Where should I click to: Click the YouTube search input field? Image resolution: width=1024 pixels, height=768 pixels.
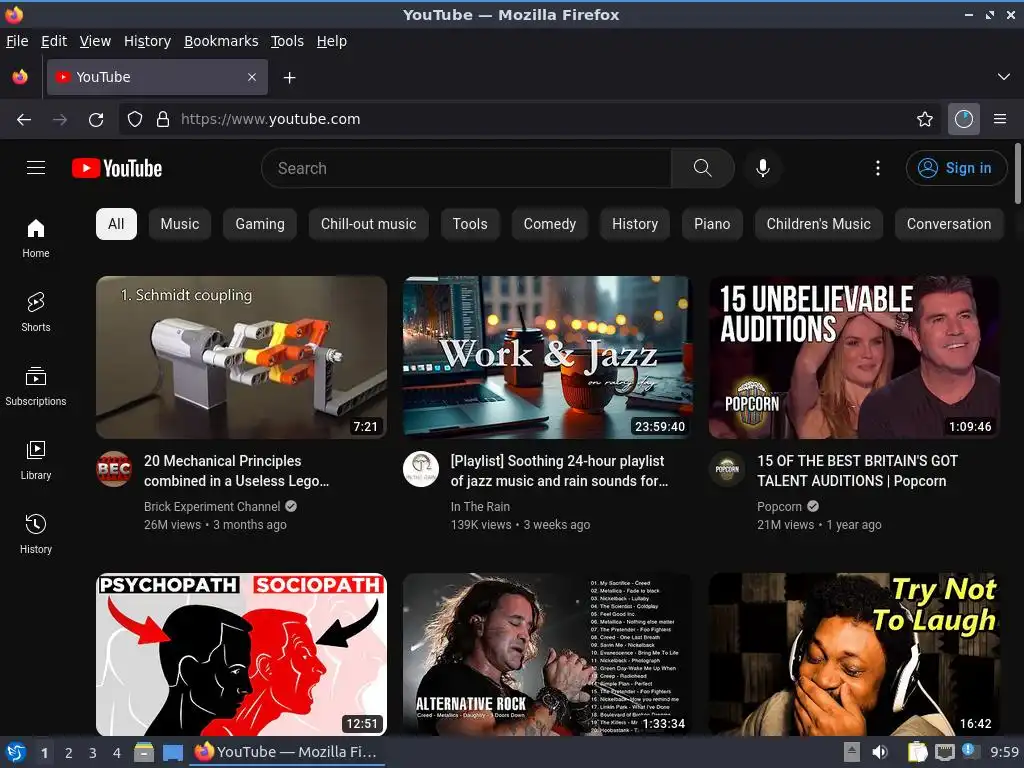[466, 168]
